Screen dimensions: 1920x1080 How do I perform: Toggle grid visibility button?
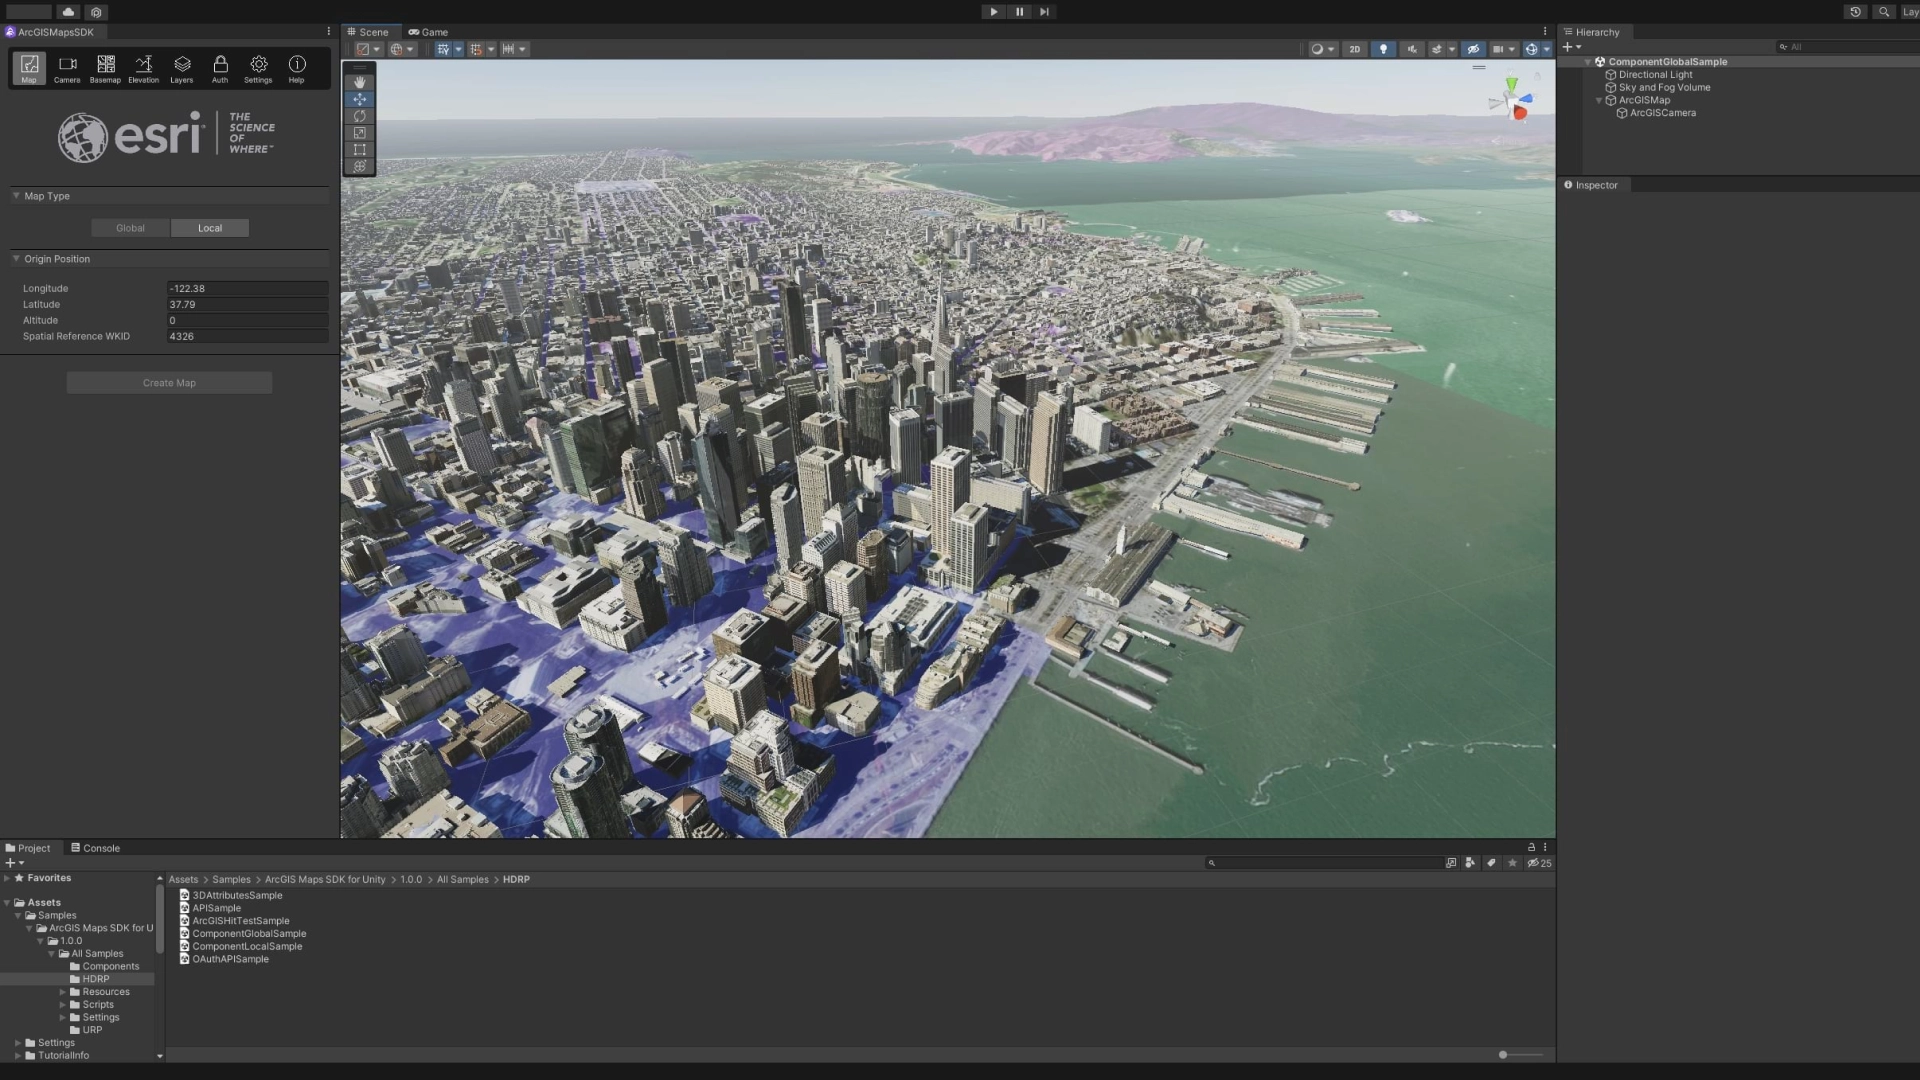[x=443, y=49]
